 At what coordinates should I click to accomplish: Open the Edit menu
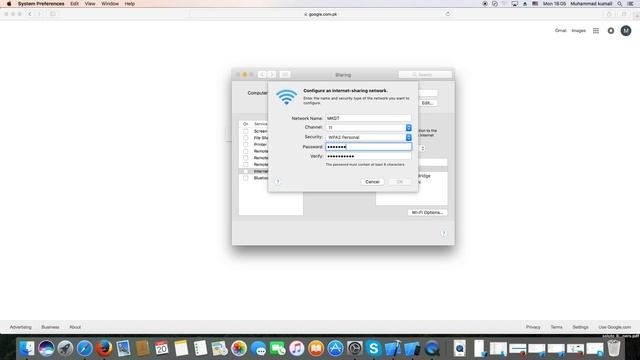(x=74, y=4)
